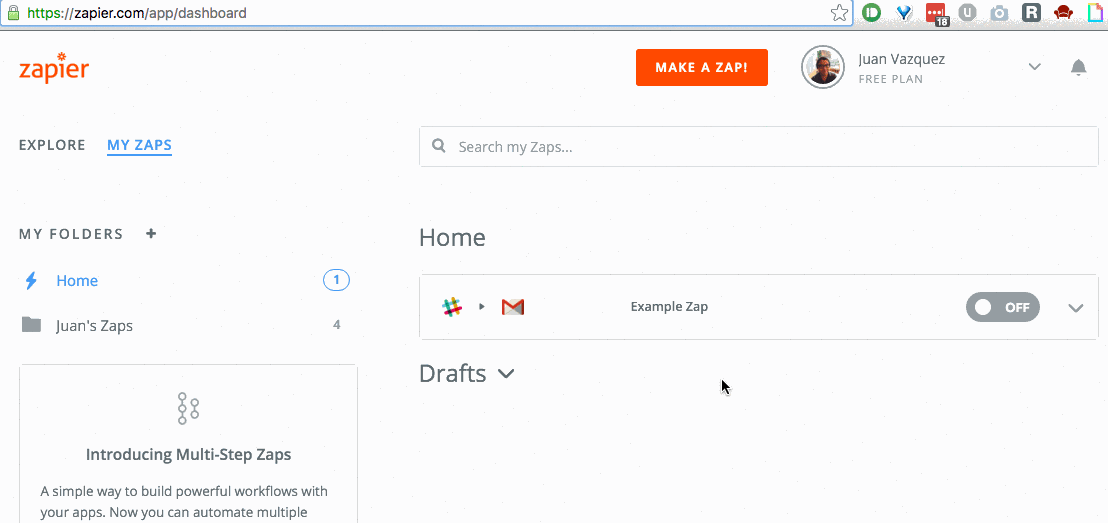
Task: Click the arrow between Slack and Gmail
Action: 482,307
